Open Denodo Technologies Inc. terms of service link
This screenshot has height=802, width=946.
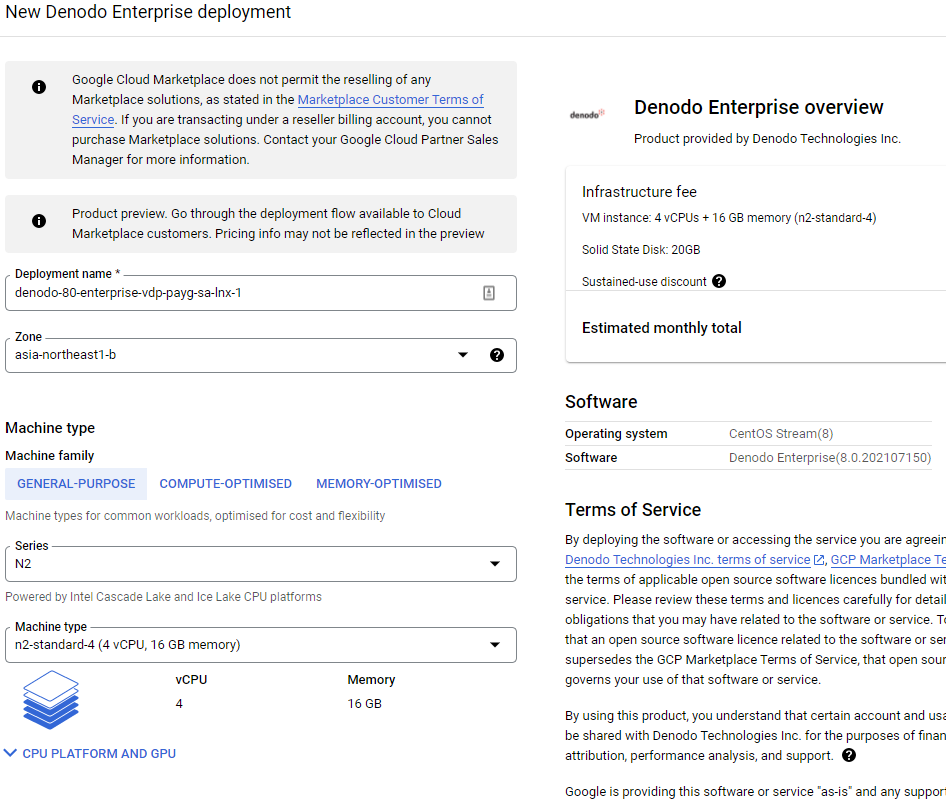(x=688, y=559)
